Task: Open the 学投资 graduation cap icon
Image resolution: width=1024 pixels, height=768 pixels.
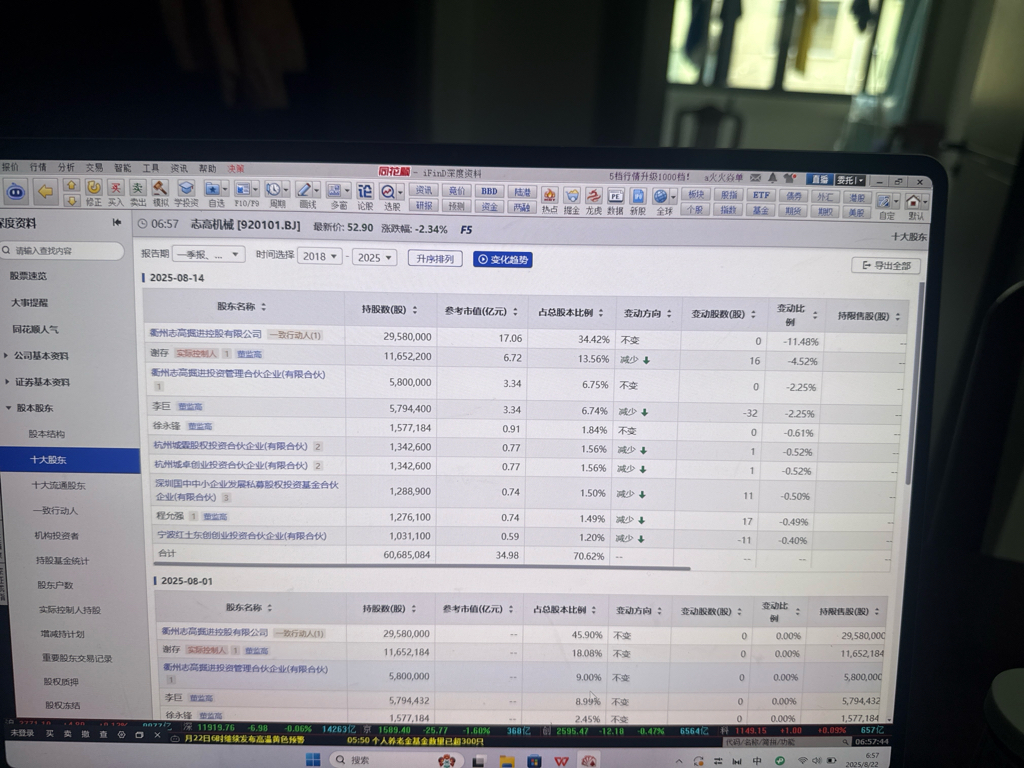Action: coord(186,193)
